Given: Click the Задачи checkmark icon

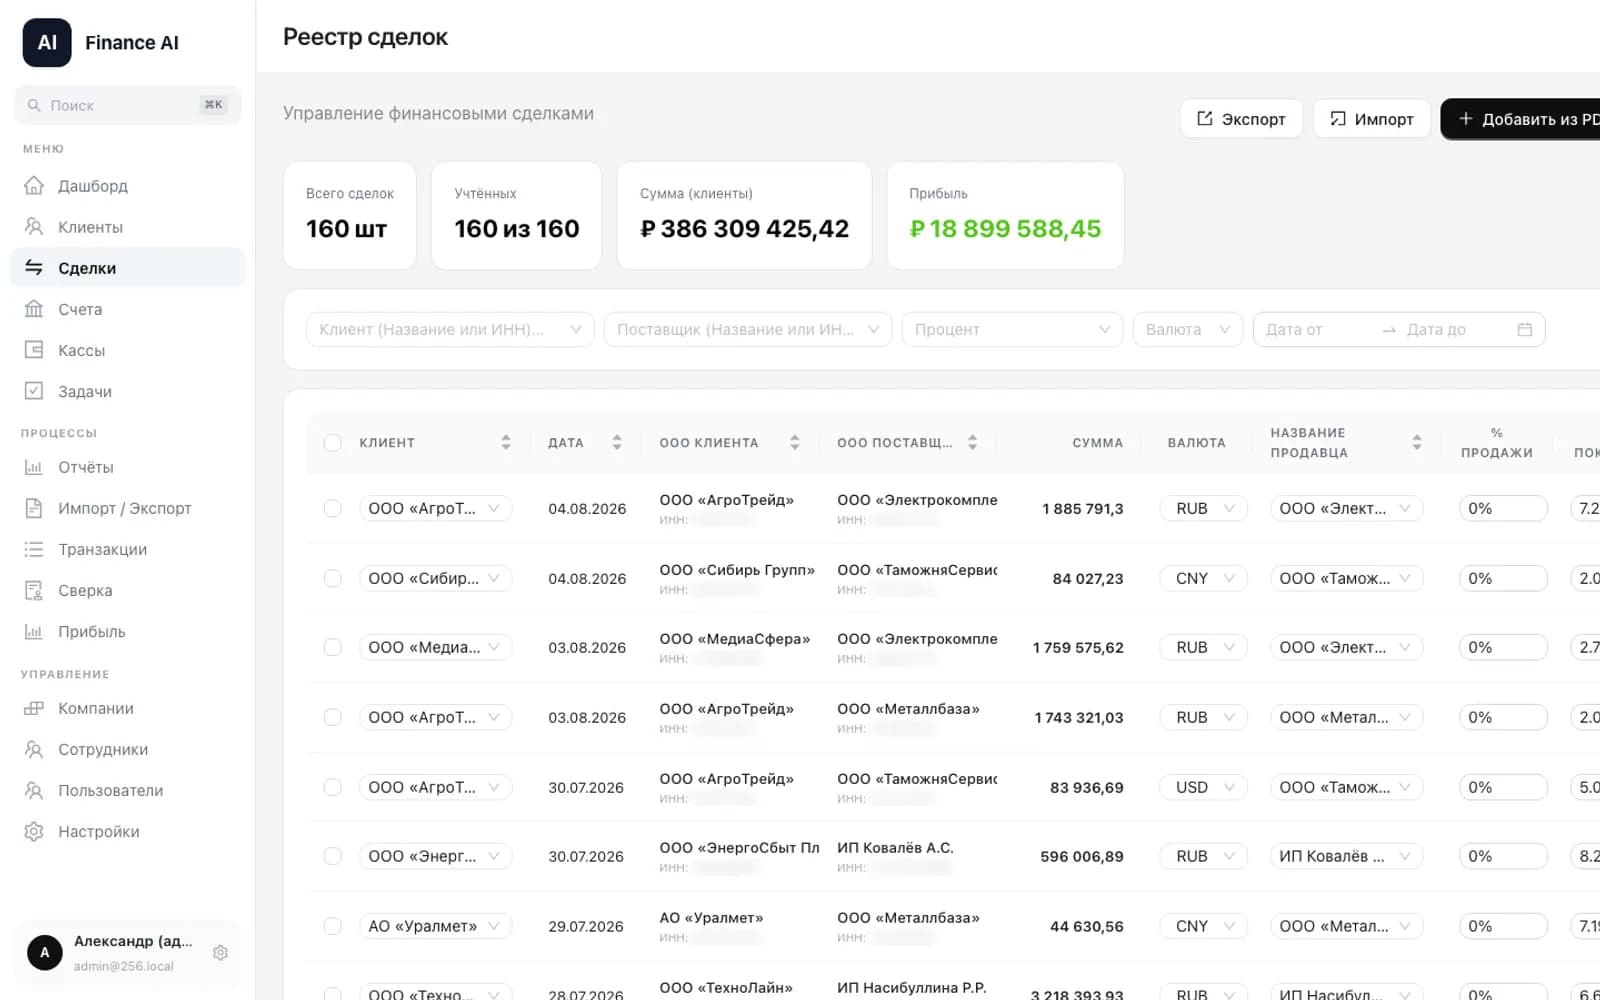Looking at the screenshot, I should pos(34,391).
